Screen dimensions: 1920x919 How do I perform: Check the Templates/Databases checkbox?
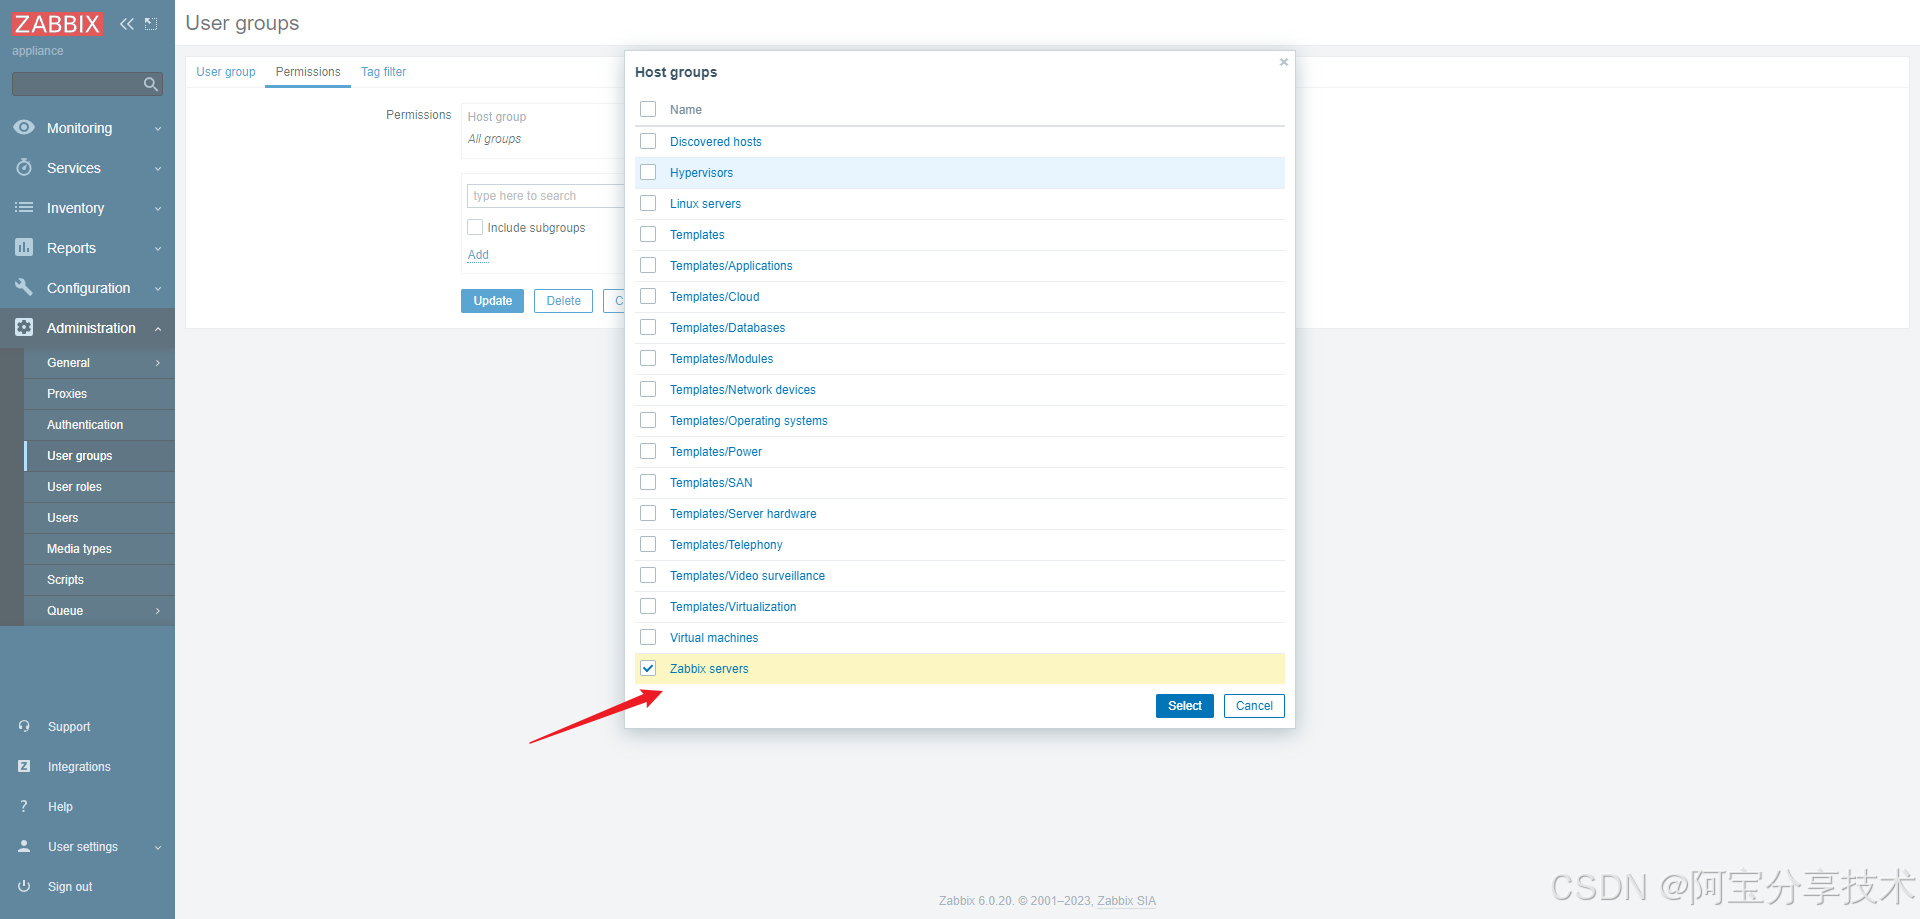coord(648,327)
